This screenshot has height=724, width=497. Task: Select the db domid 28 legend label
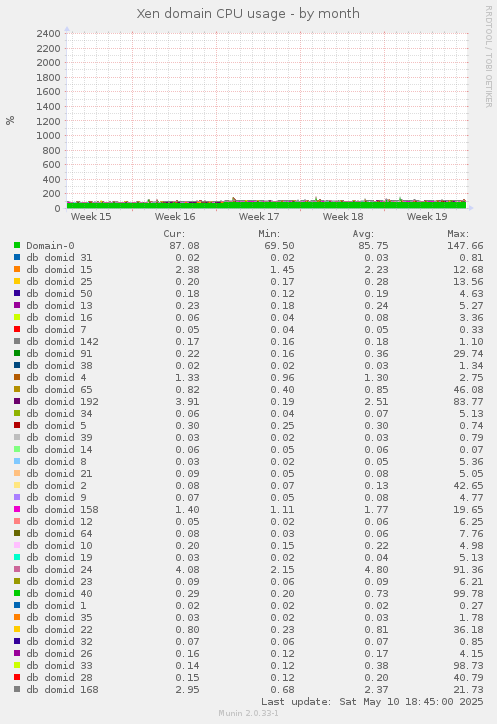point(59,678)
